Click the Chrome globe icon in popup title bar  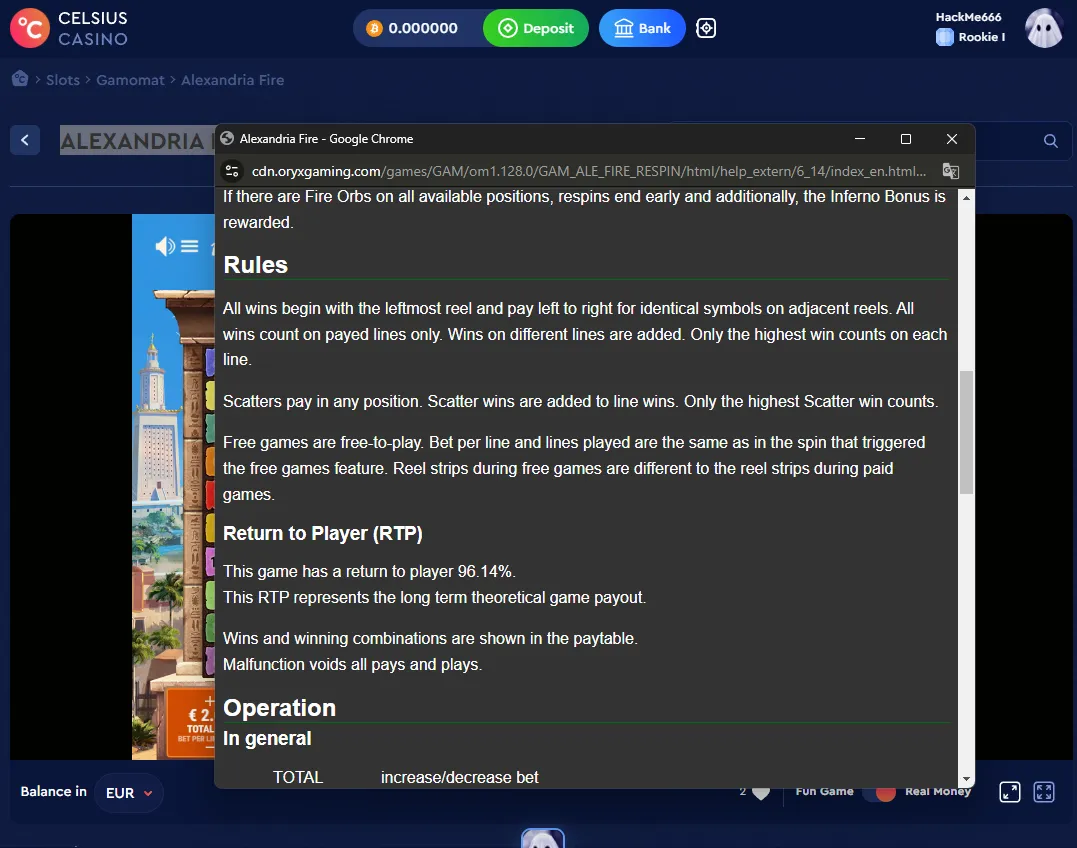click(227, 139)
